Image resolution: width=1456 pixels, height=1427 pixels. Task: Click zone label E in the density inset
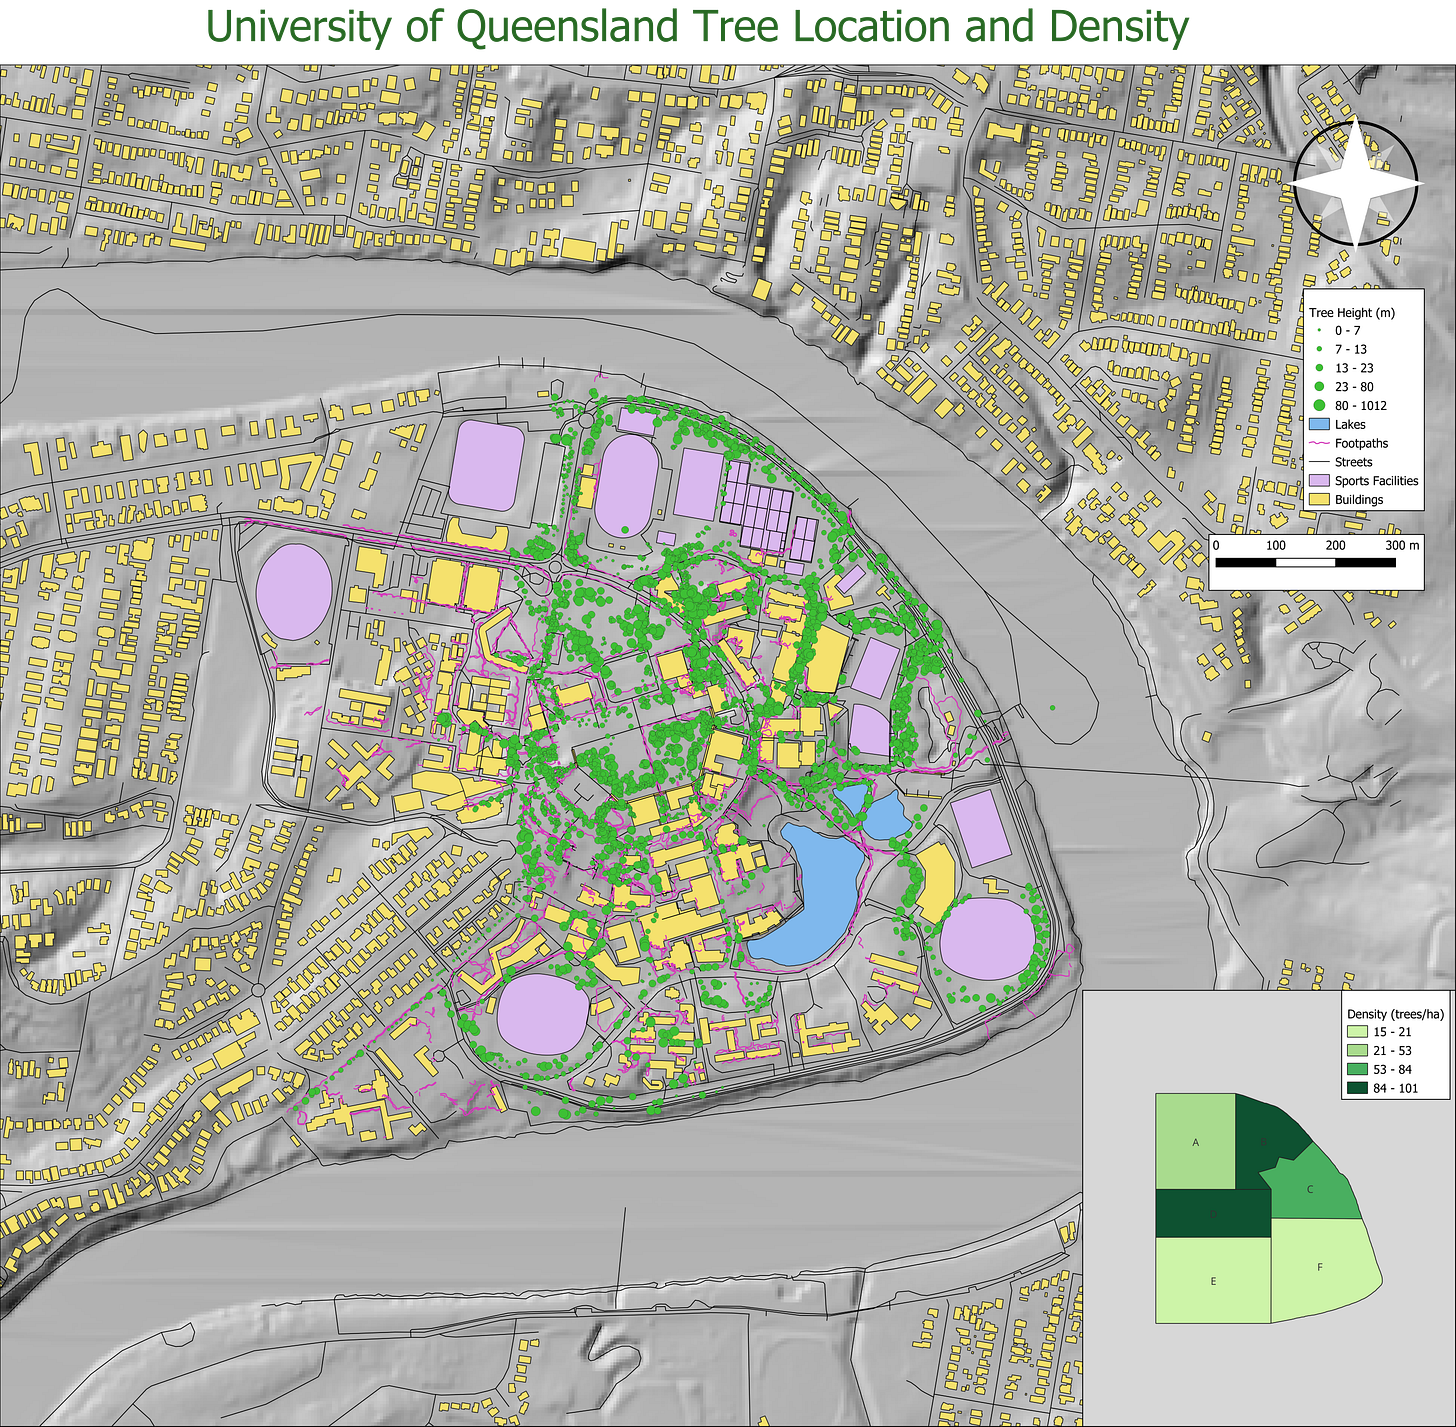pyautogui.click(x=1213, y=1281)
